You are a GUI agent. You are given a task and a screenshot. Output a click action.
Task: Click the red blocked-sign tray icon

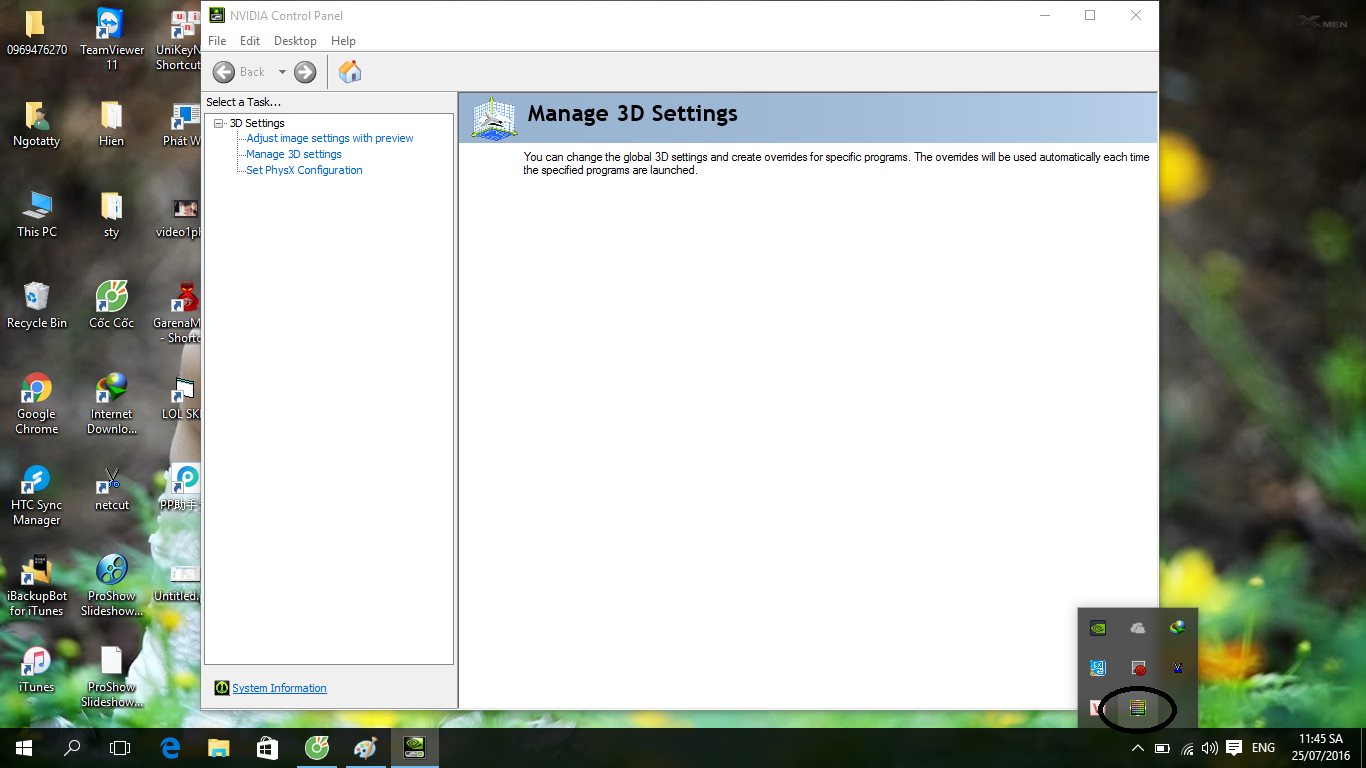pos(1138,668)
